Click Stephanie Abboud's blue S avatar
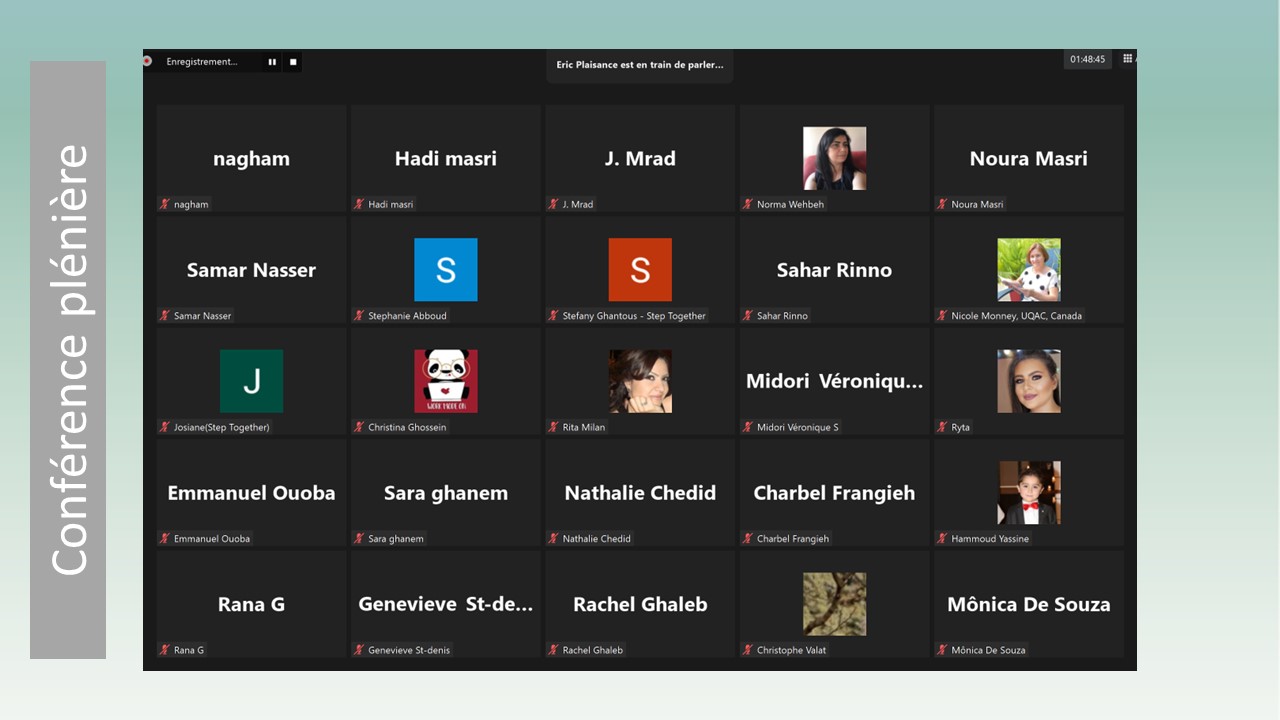 [445, 270]
